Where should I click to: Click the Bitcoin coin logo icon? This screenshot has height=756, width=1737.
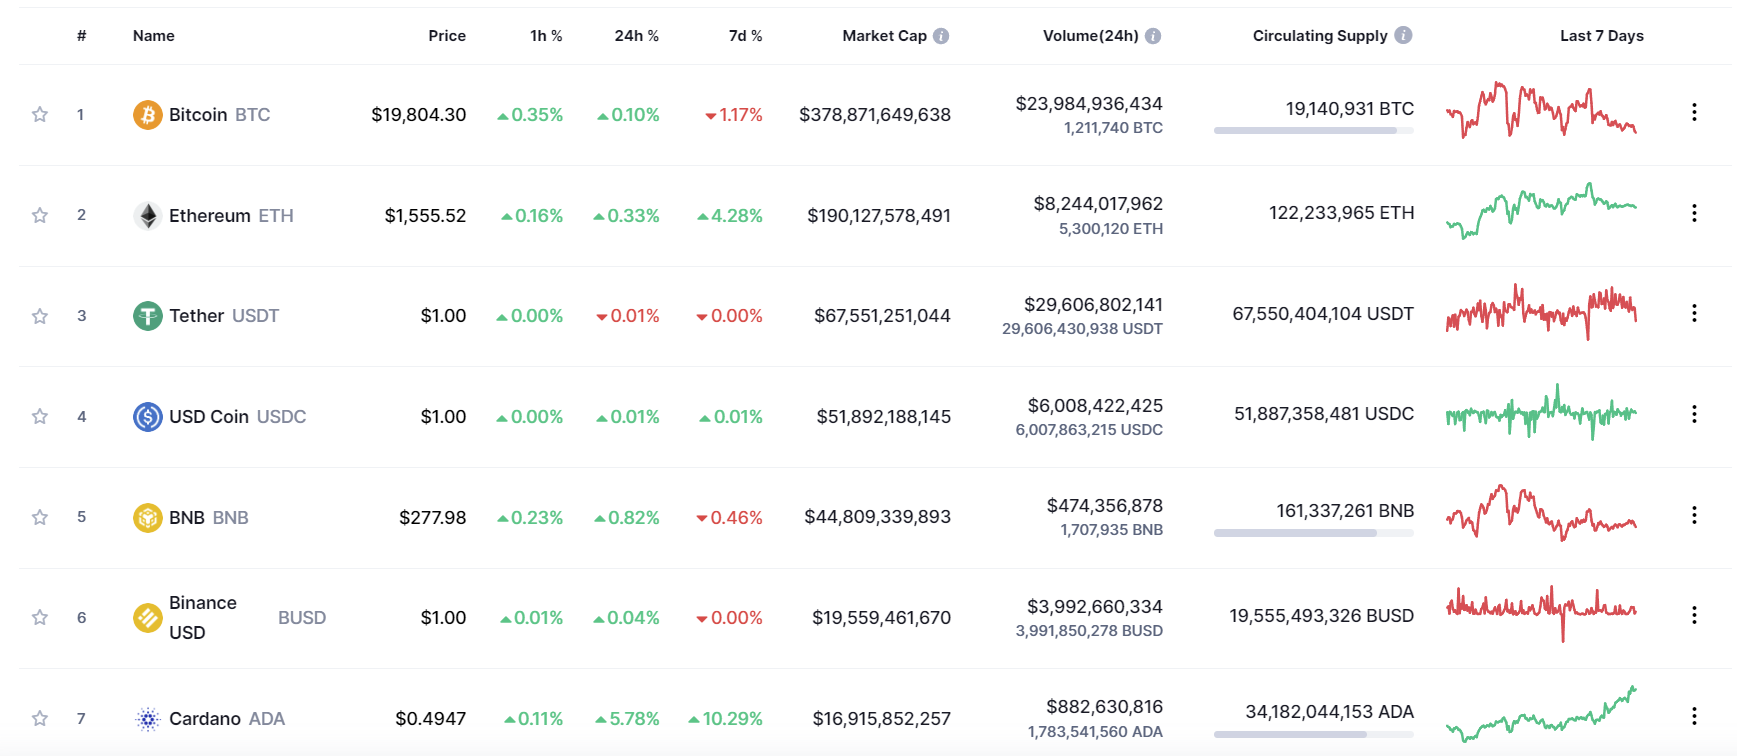[148, 115]
